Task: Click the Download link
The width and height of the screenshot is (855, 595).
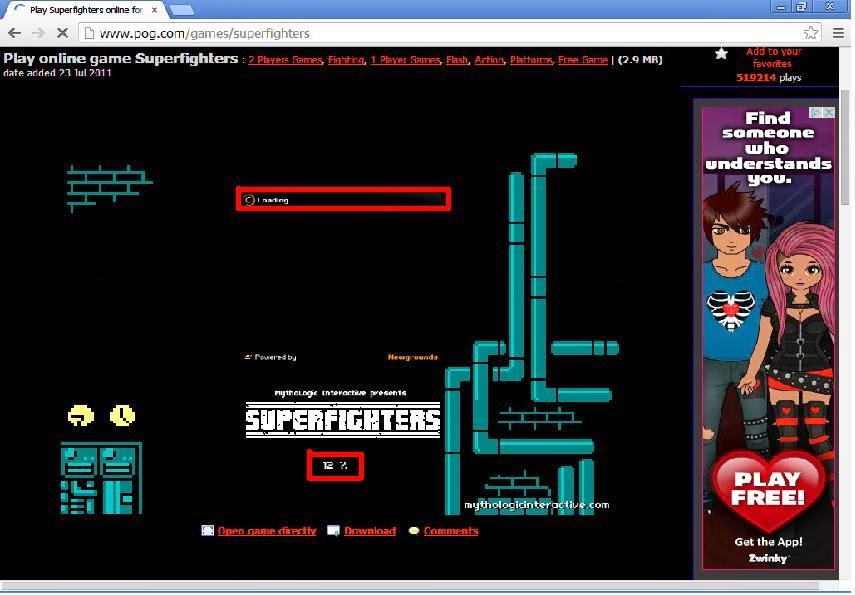Action: coord(370,531)
